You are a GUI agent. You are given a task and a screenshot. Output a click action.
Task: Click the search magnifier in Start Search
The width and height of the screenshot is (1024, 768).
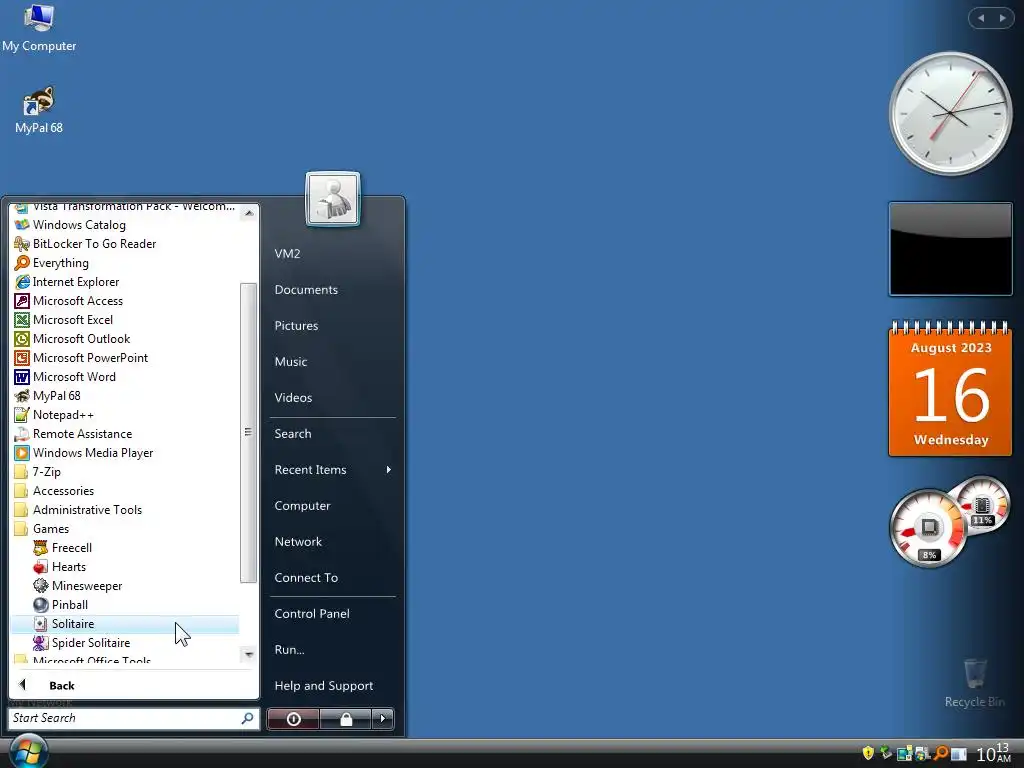pos(248,718)
